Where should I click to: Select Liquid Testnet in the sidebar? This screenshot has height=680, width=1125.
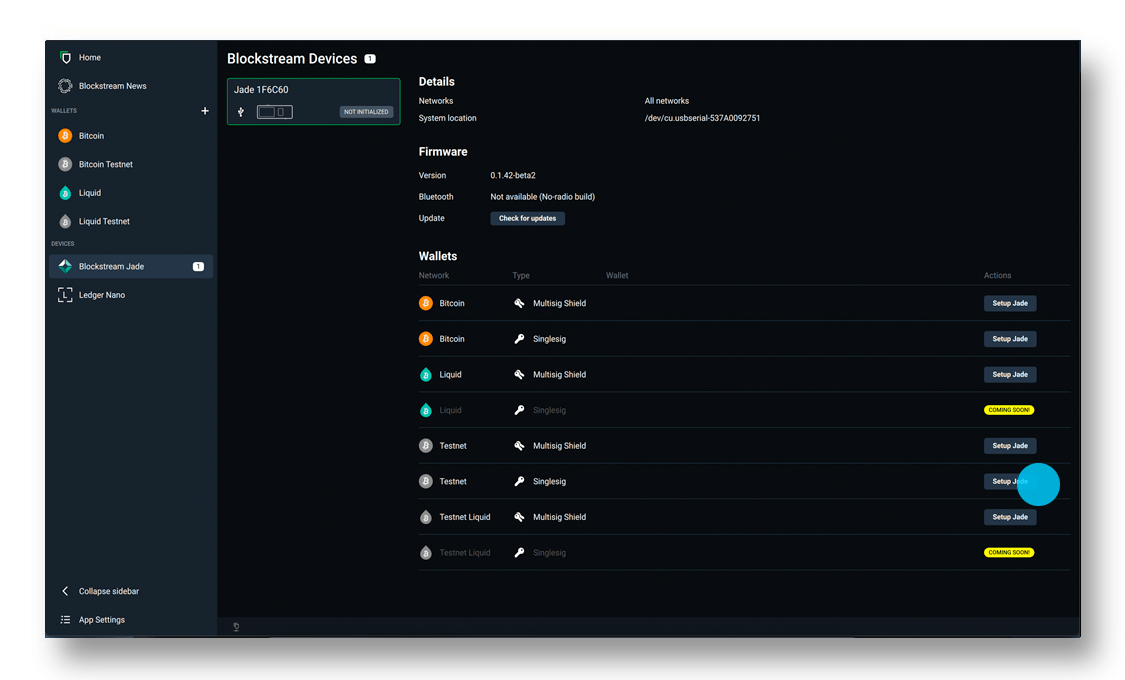click(x=103, y=221)
